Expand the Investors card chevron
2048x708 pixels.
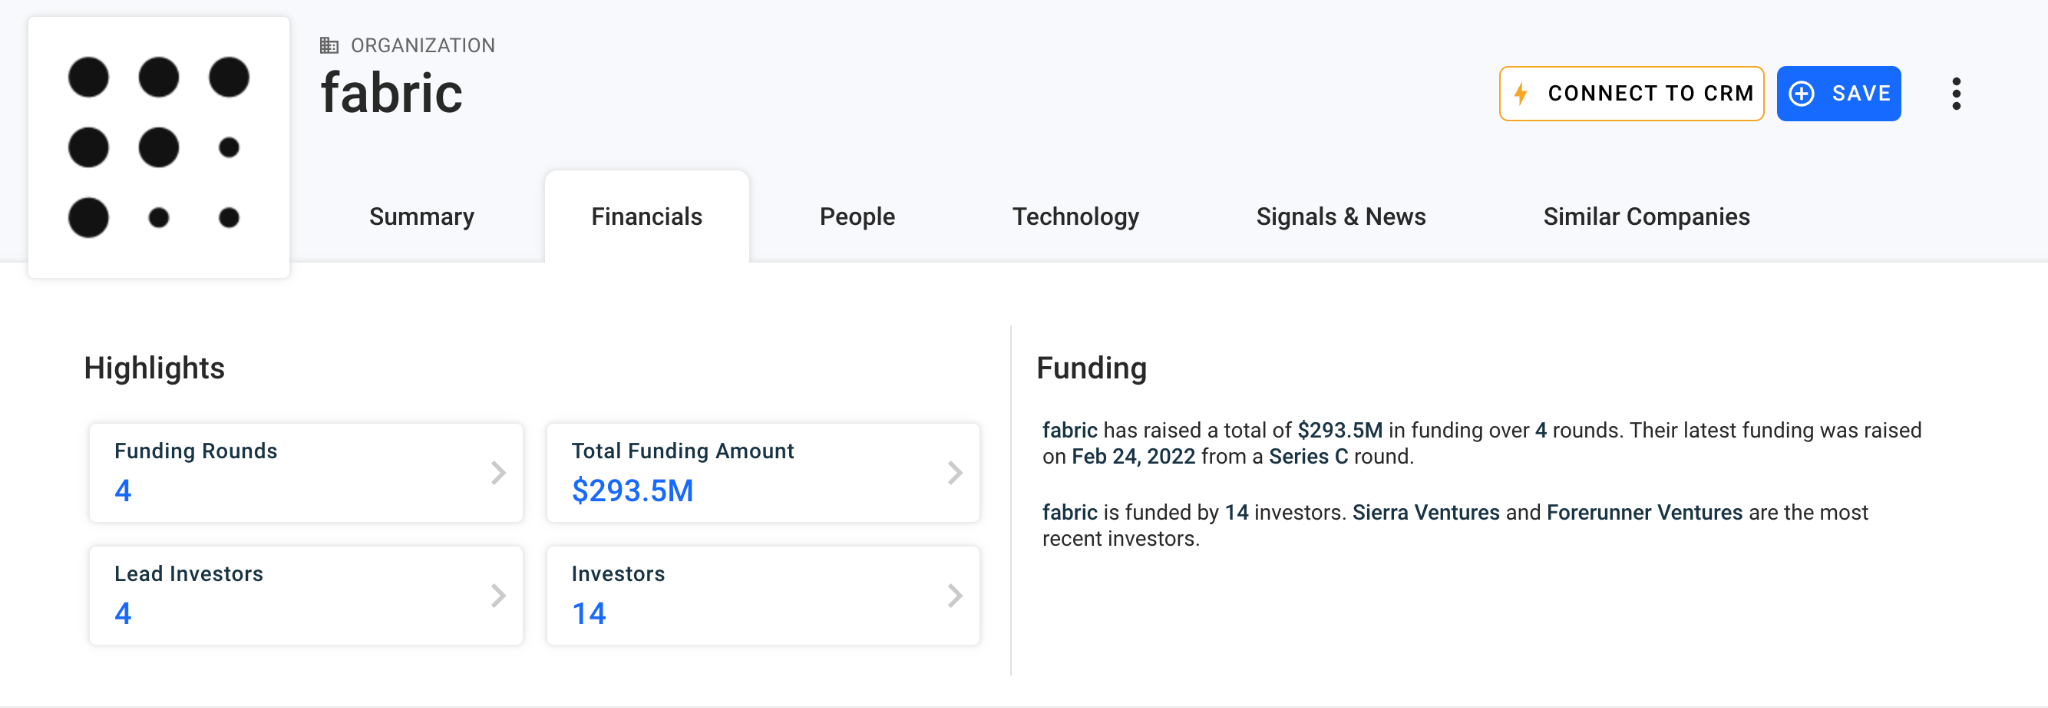coord(955,596)
